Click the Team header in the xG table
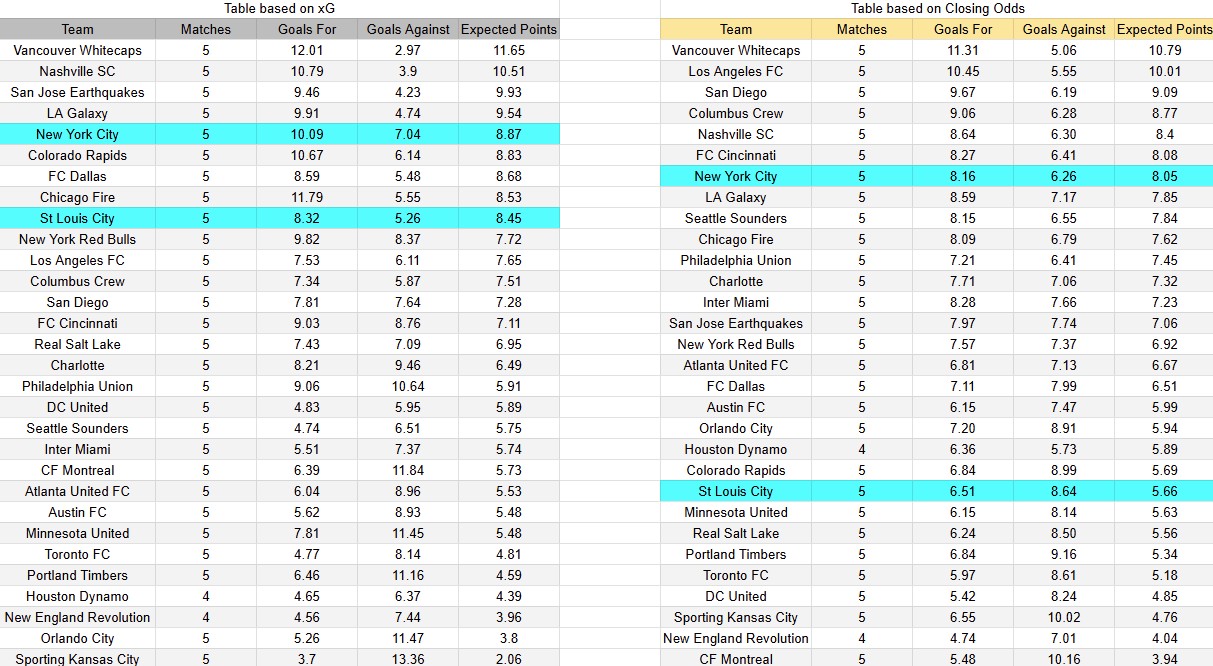Viewport: 1213px width, 666px height. click(77, 29)
